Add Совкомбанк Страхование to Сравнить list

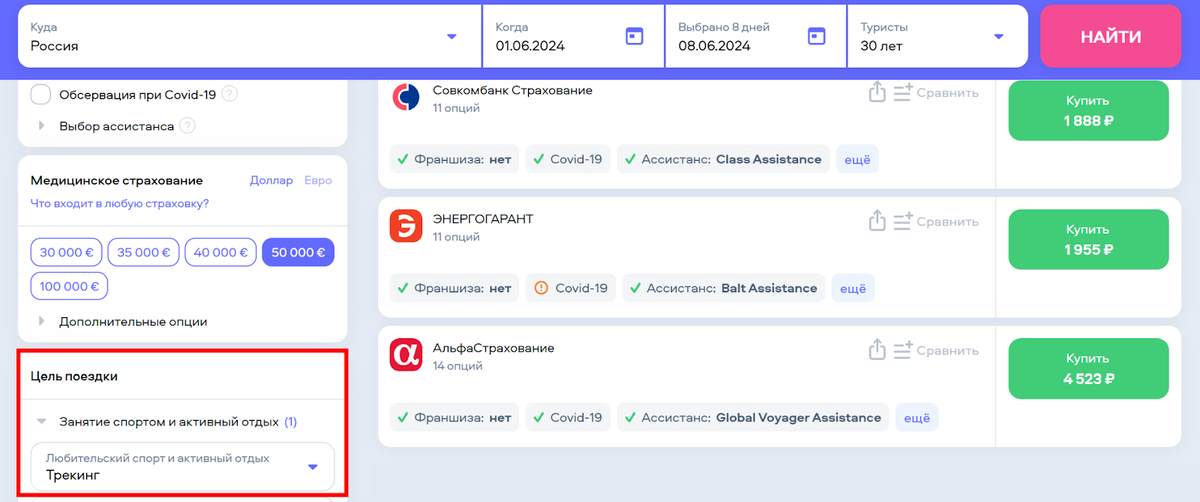pyautogui.click(x=935, y=93)
